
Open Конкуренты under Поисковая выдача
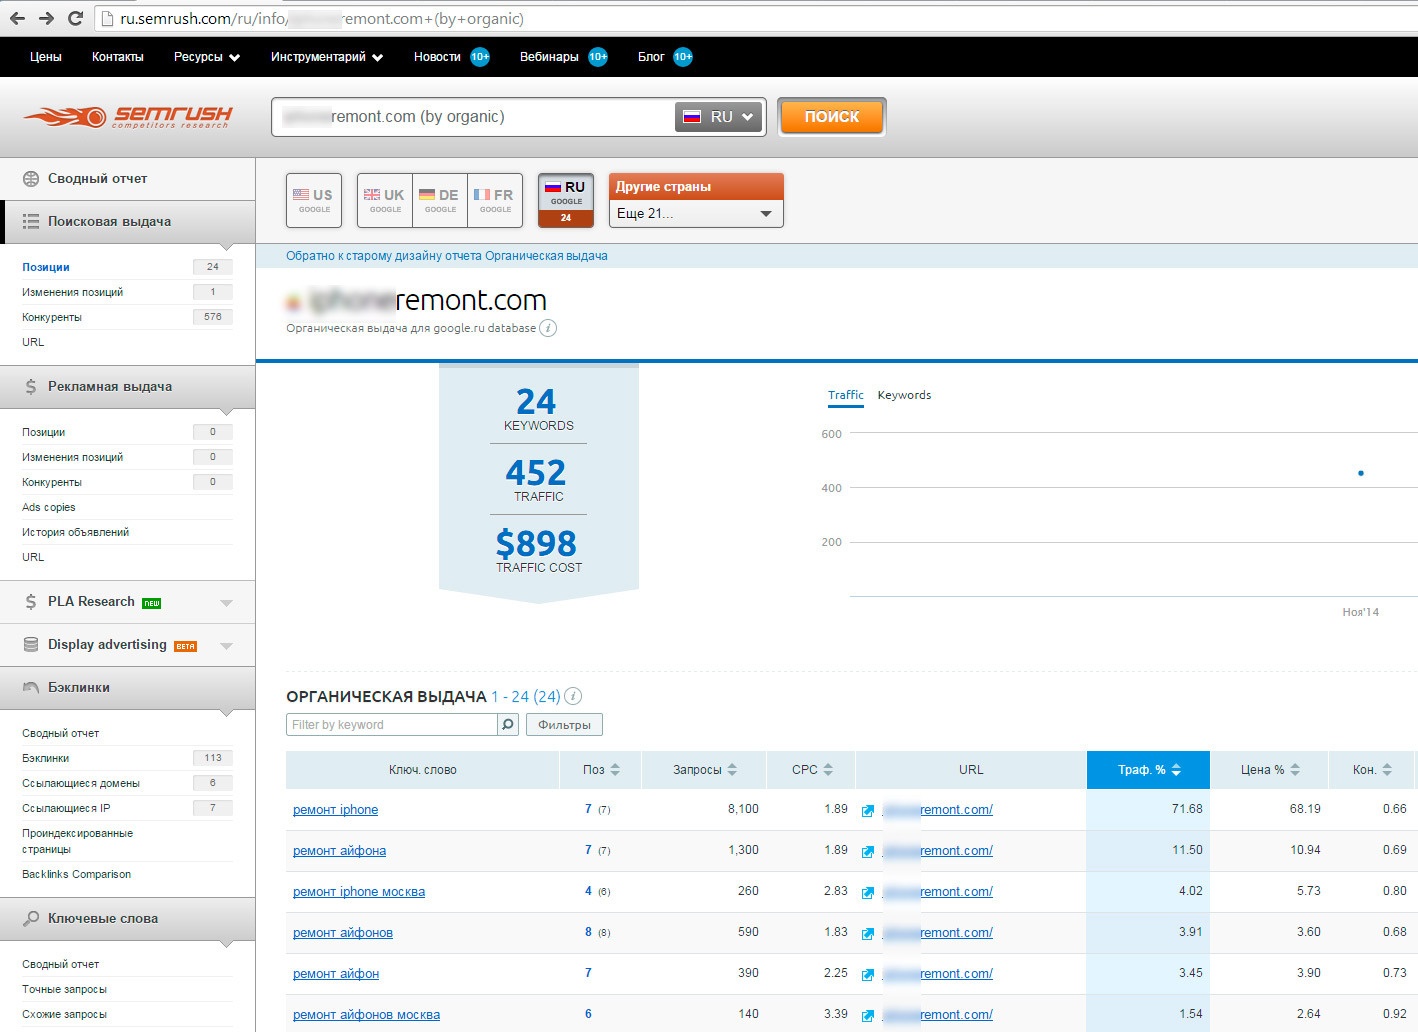point(52,317)
